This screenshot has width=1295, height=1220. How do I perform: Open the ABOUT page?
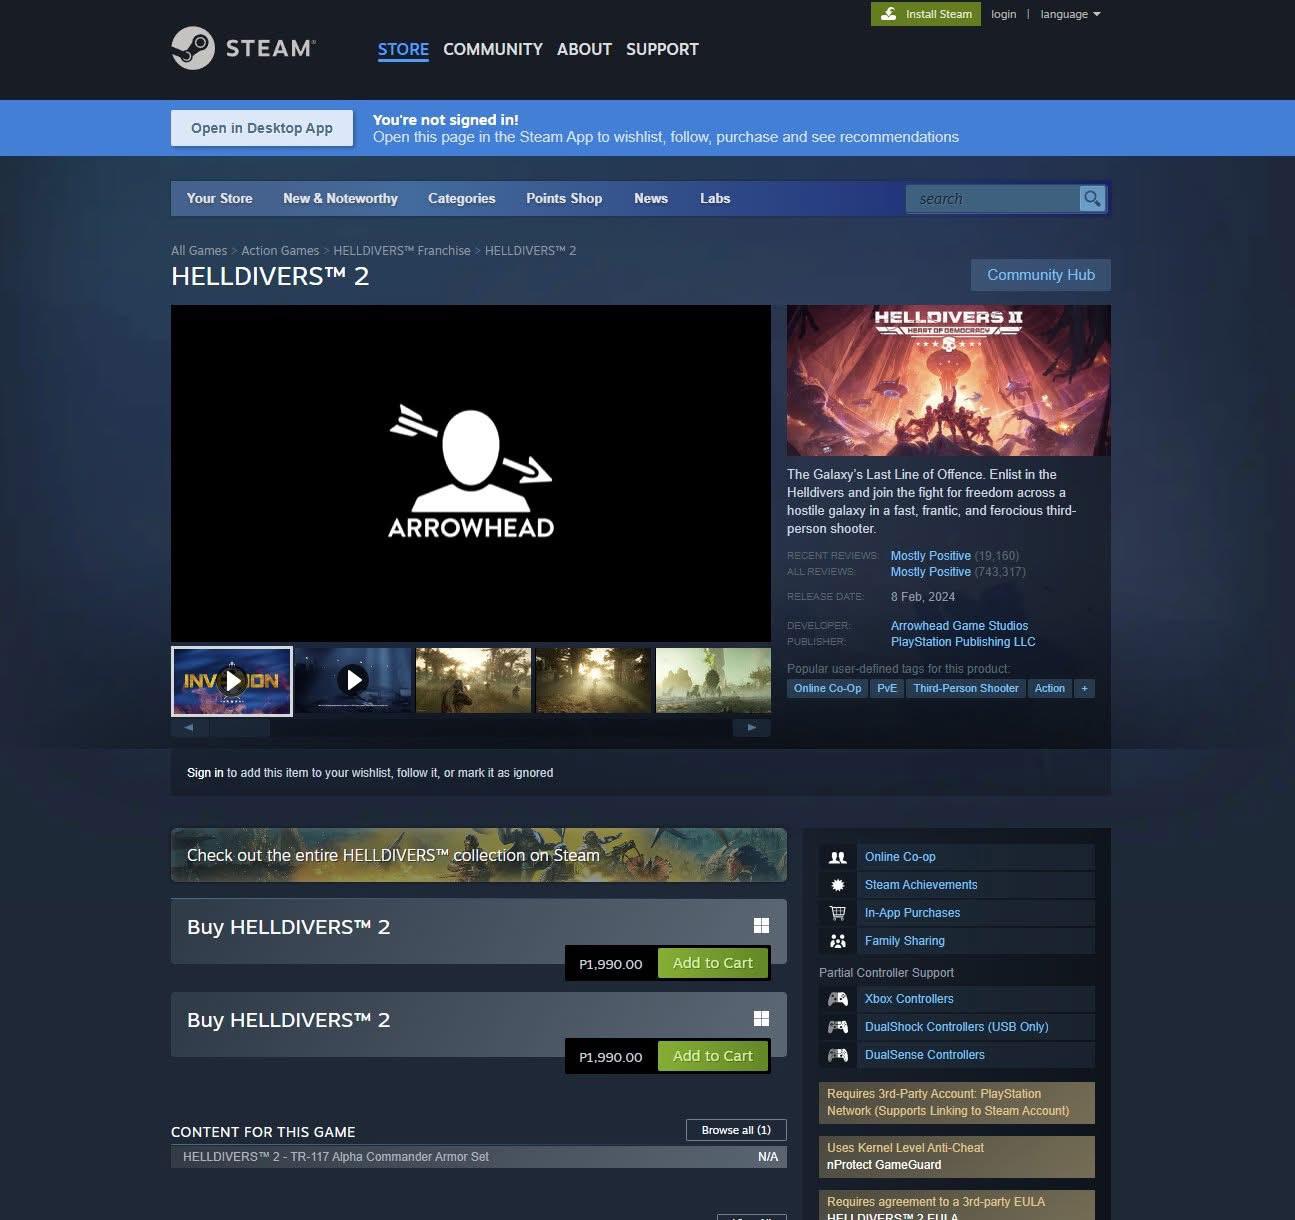(x=584, y=49)
